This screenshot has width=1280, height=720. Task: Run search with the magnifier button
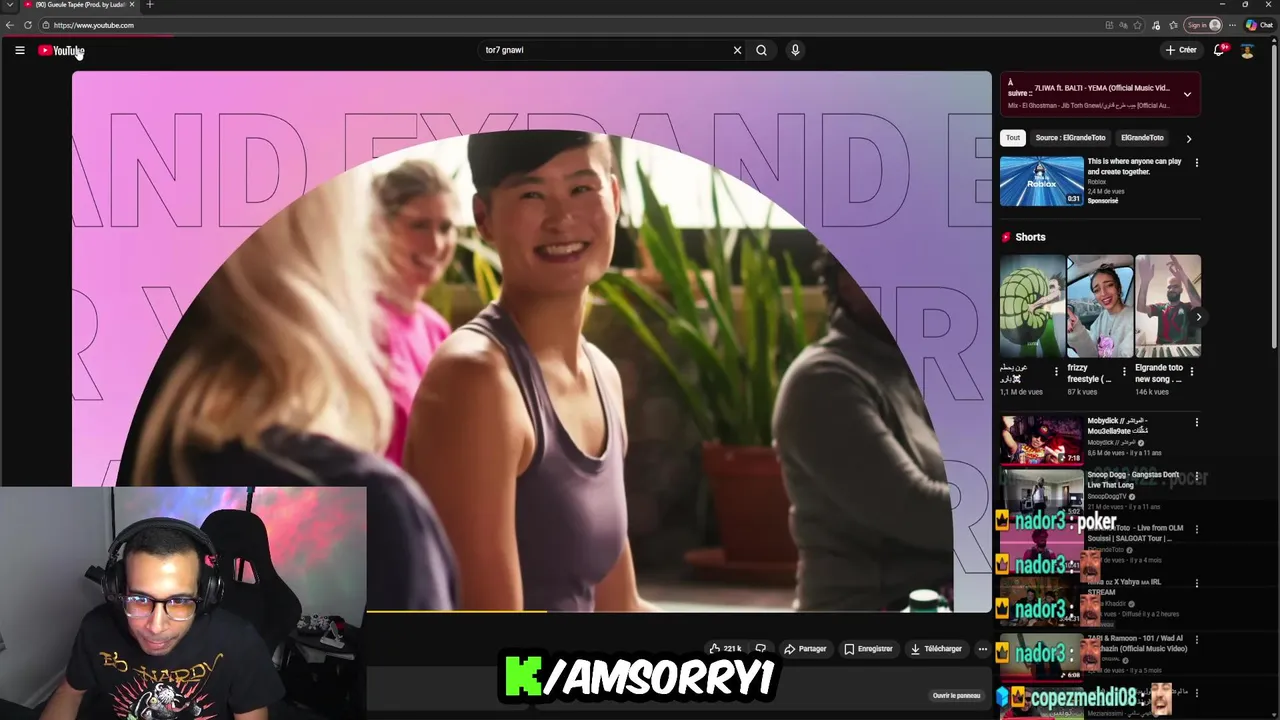click(x=762, y=50)
